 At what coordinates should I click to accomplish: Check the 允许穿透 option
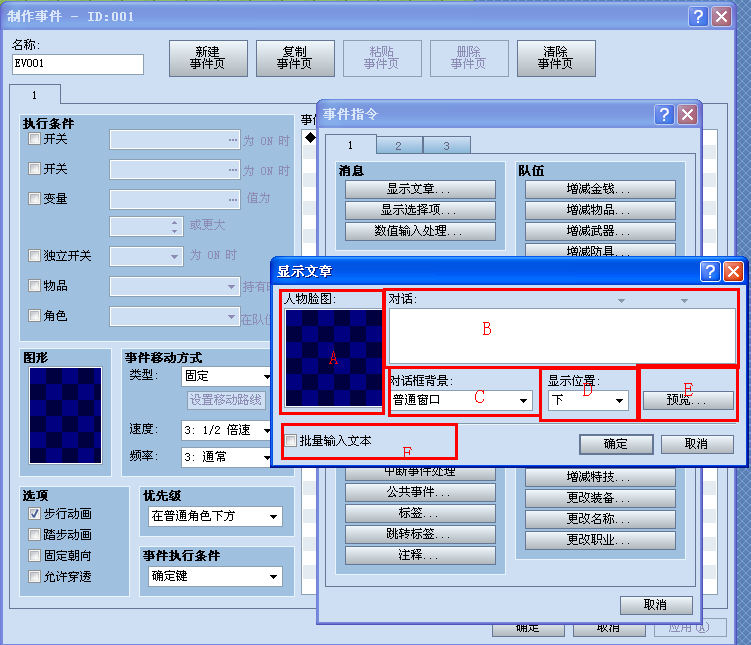[34, 577]
